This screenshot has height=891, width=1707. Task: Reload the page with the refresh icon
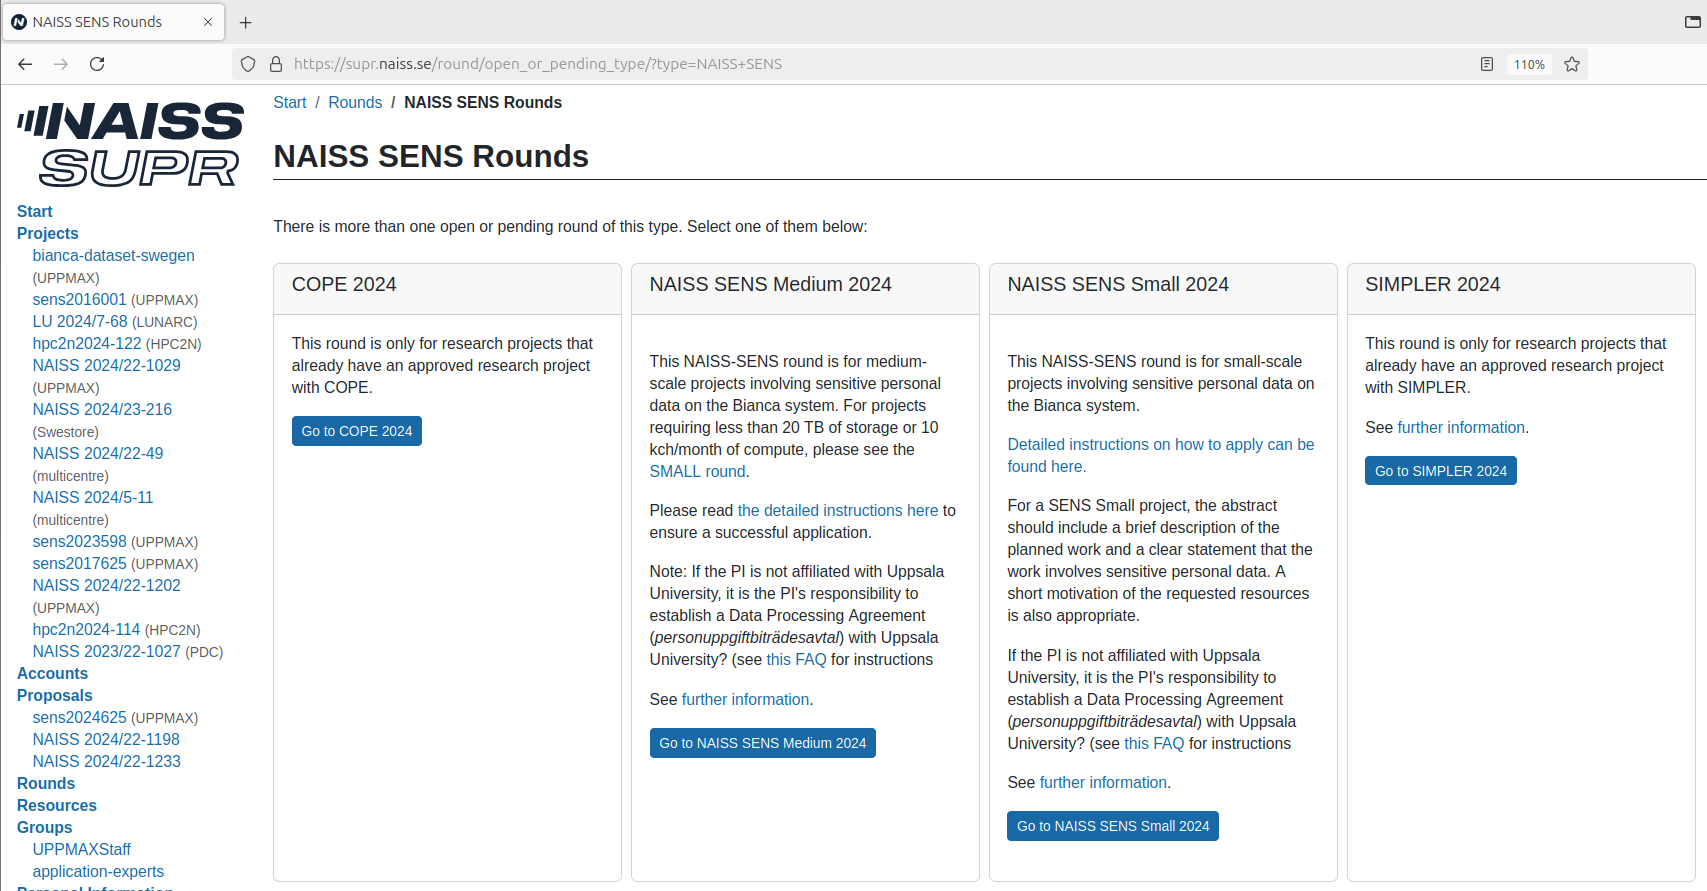click(97, 64)
